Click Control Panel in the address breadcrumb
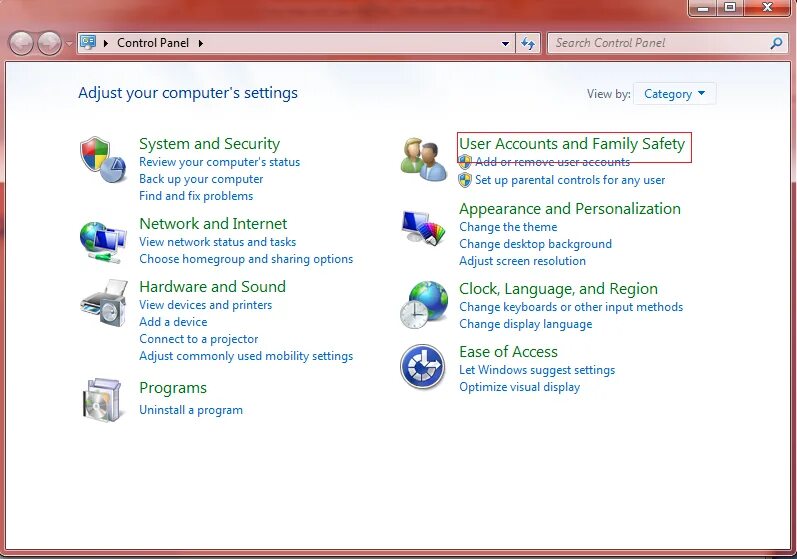The height and width of the screenshot is (559, 797). (153, 43)
